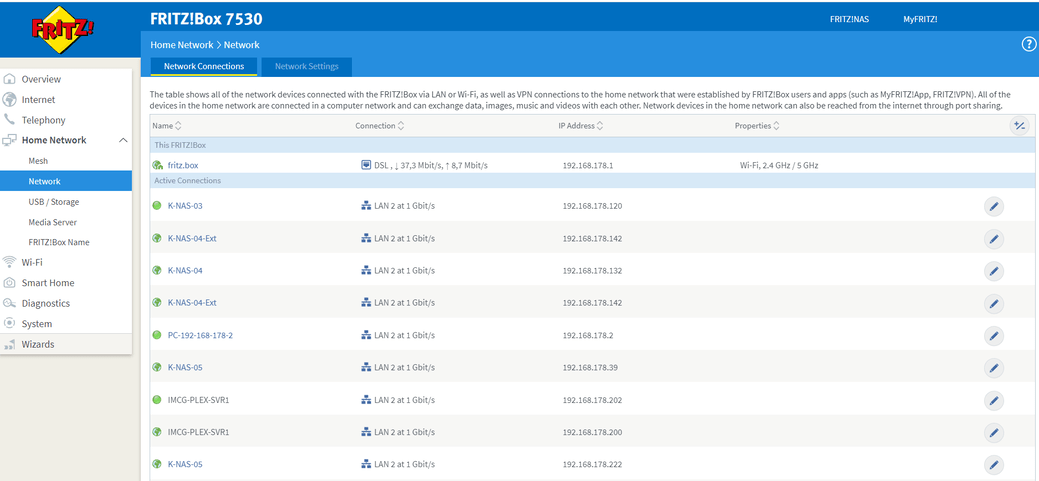
Task: Sort table by Name column arrows
Action: [178, 126]
